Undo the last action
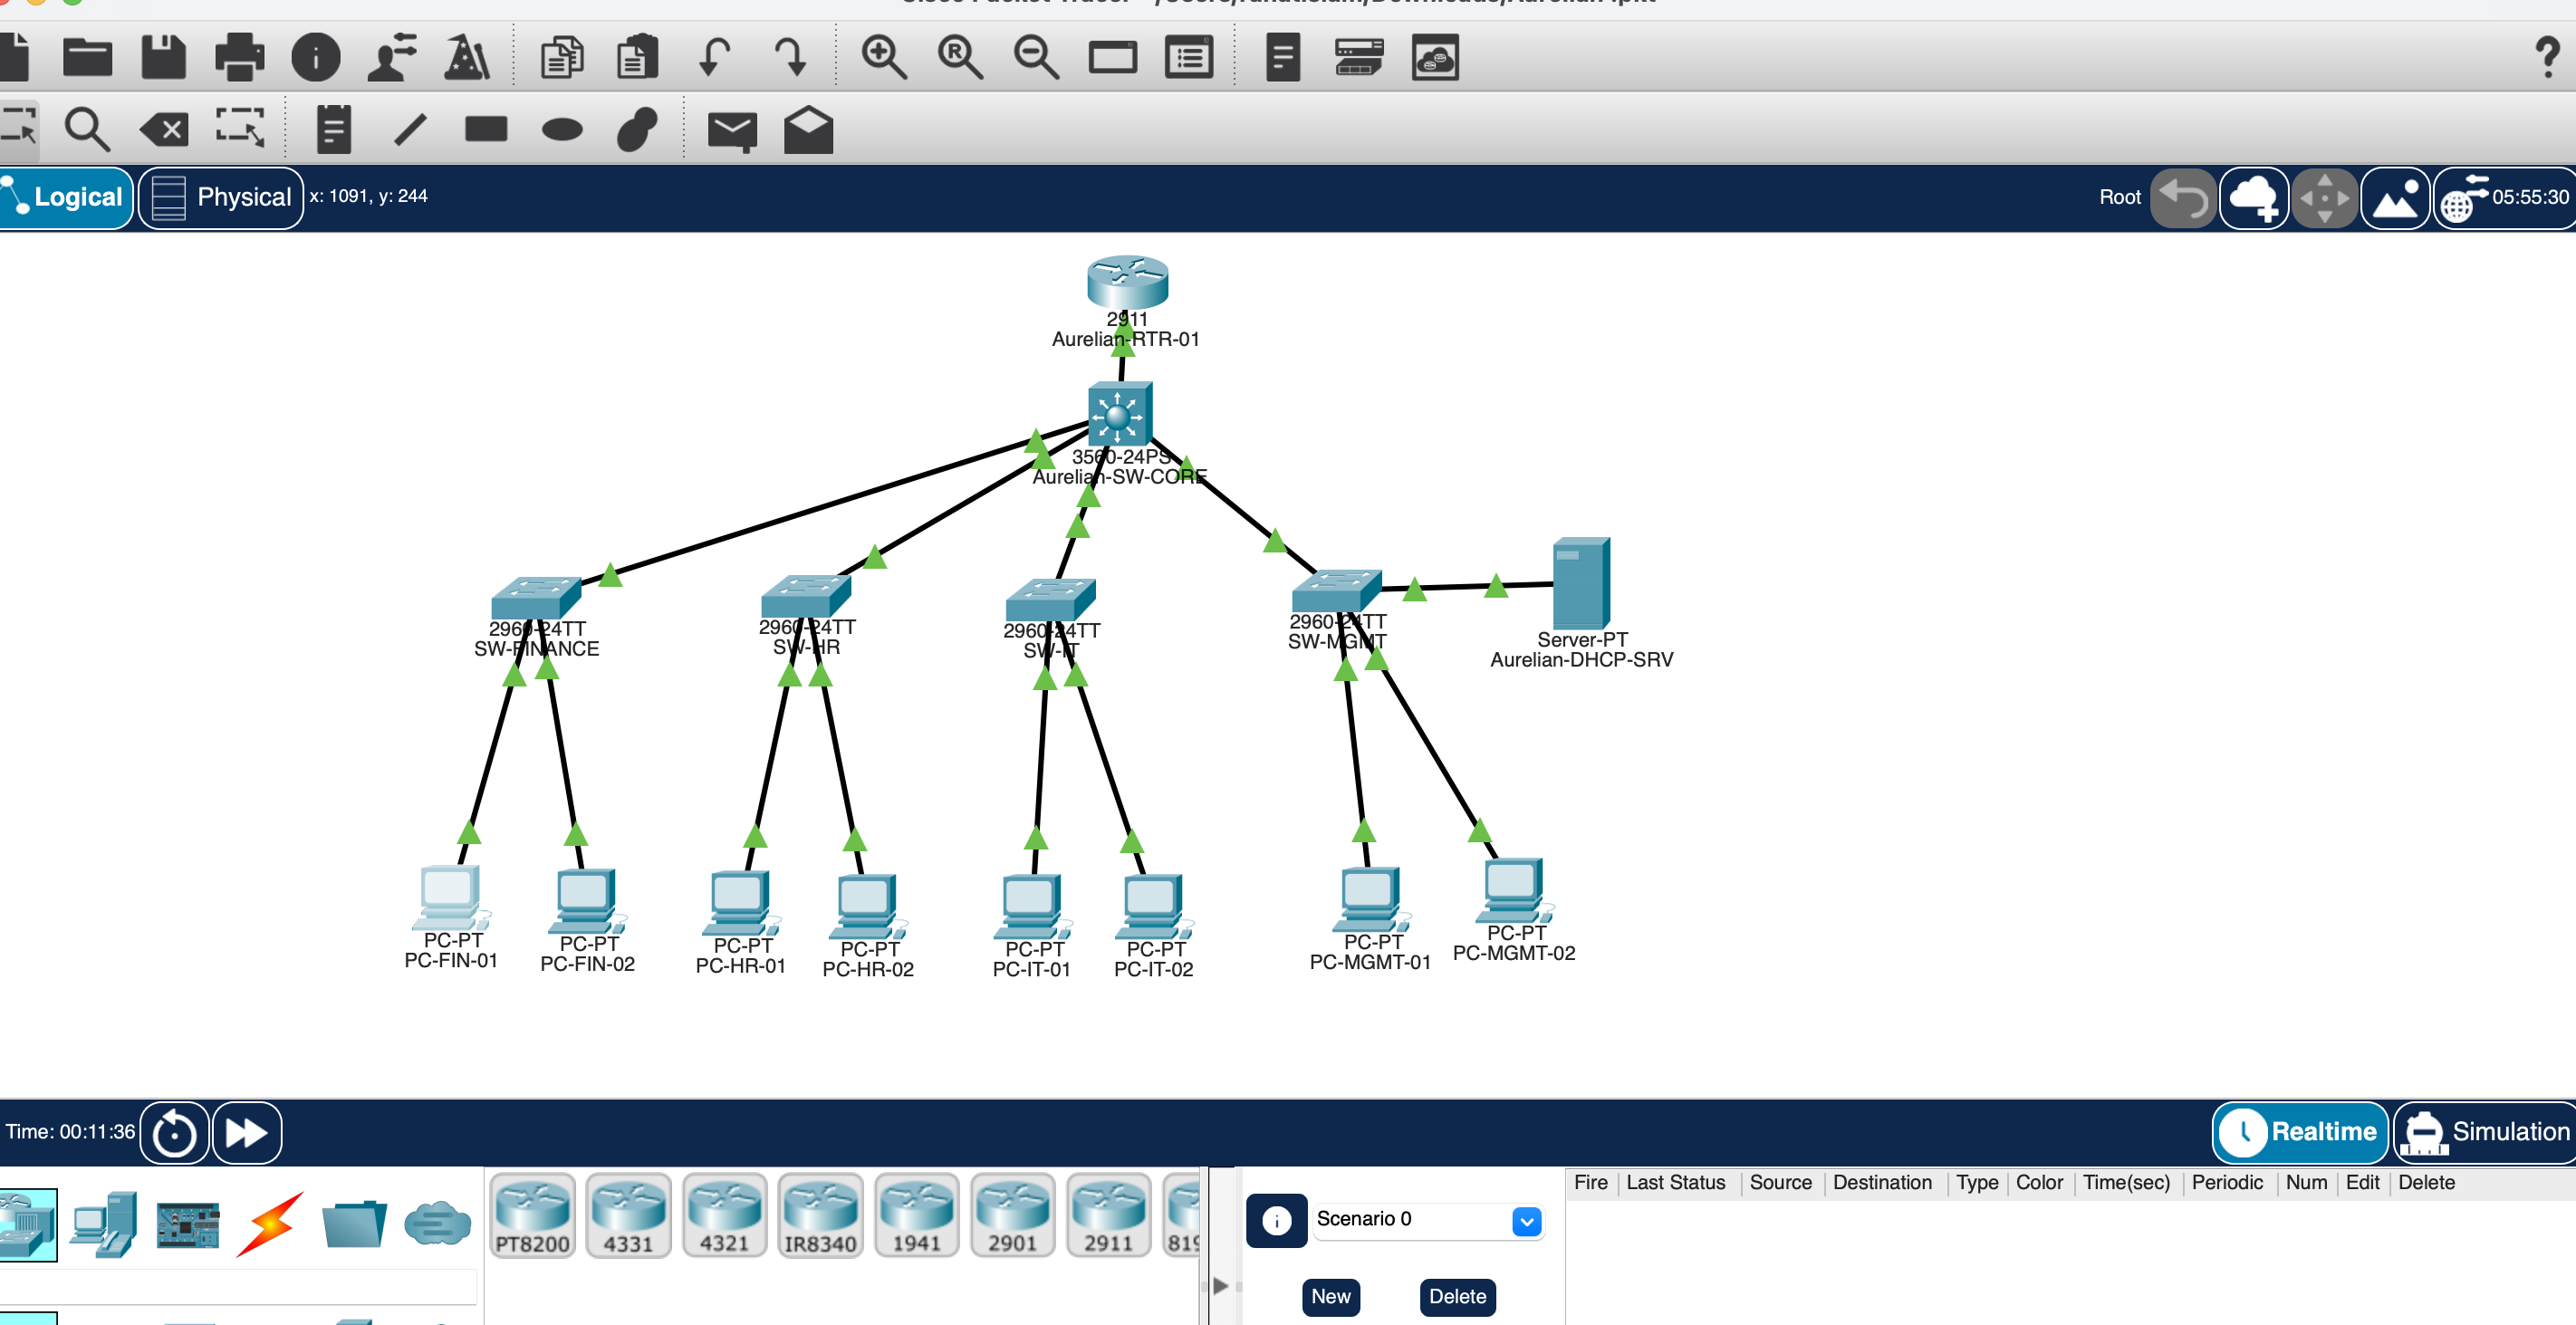This screenshot has width=2576, height=1325. coord(714,57)
